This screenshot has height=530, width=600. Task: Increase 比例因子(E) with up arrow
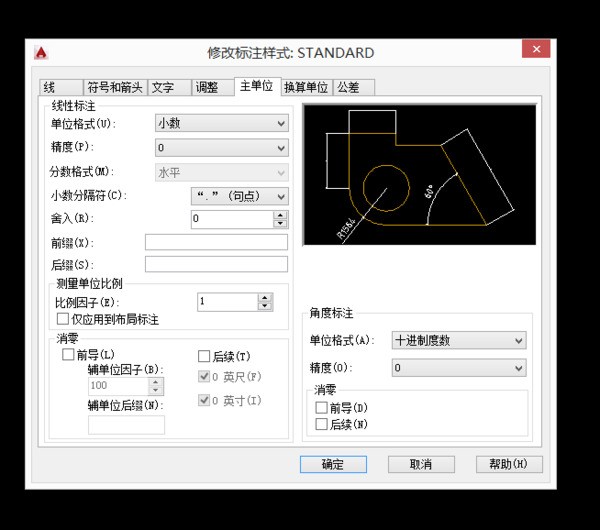(x=265, y=298)
